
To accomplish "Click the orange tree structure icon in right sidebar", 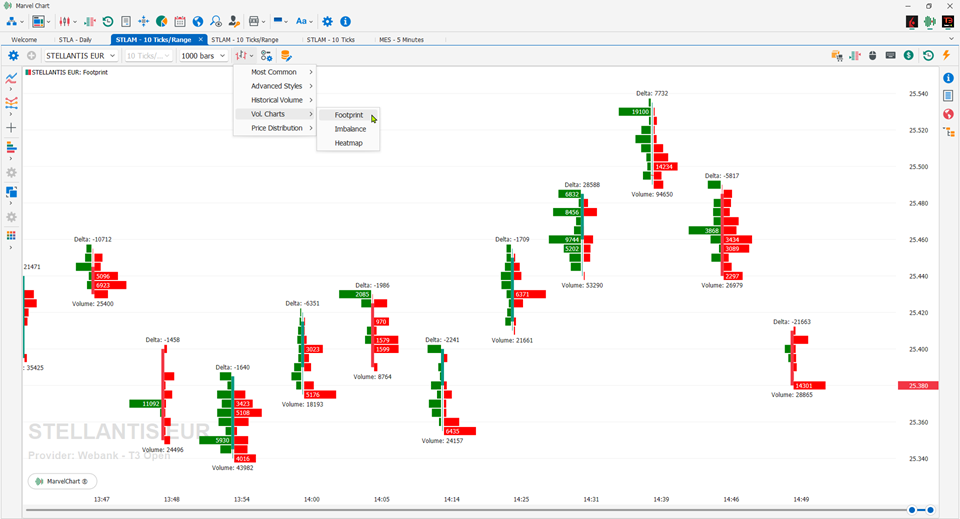I will [948, 132].
